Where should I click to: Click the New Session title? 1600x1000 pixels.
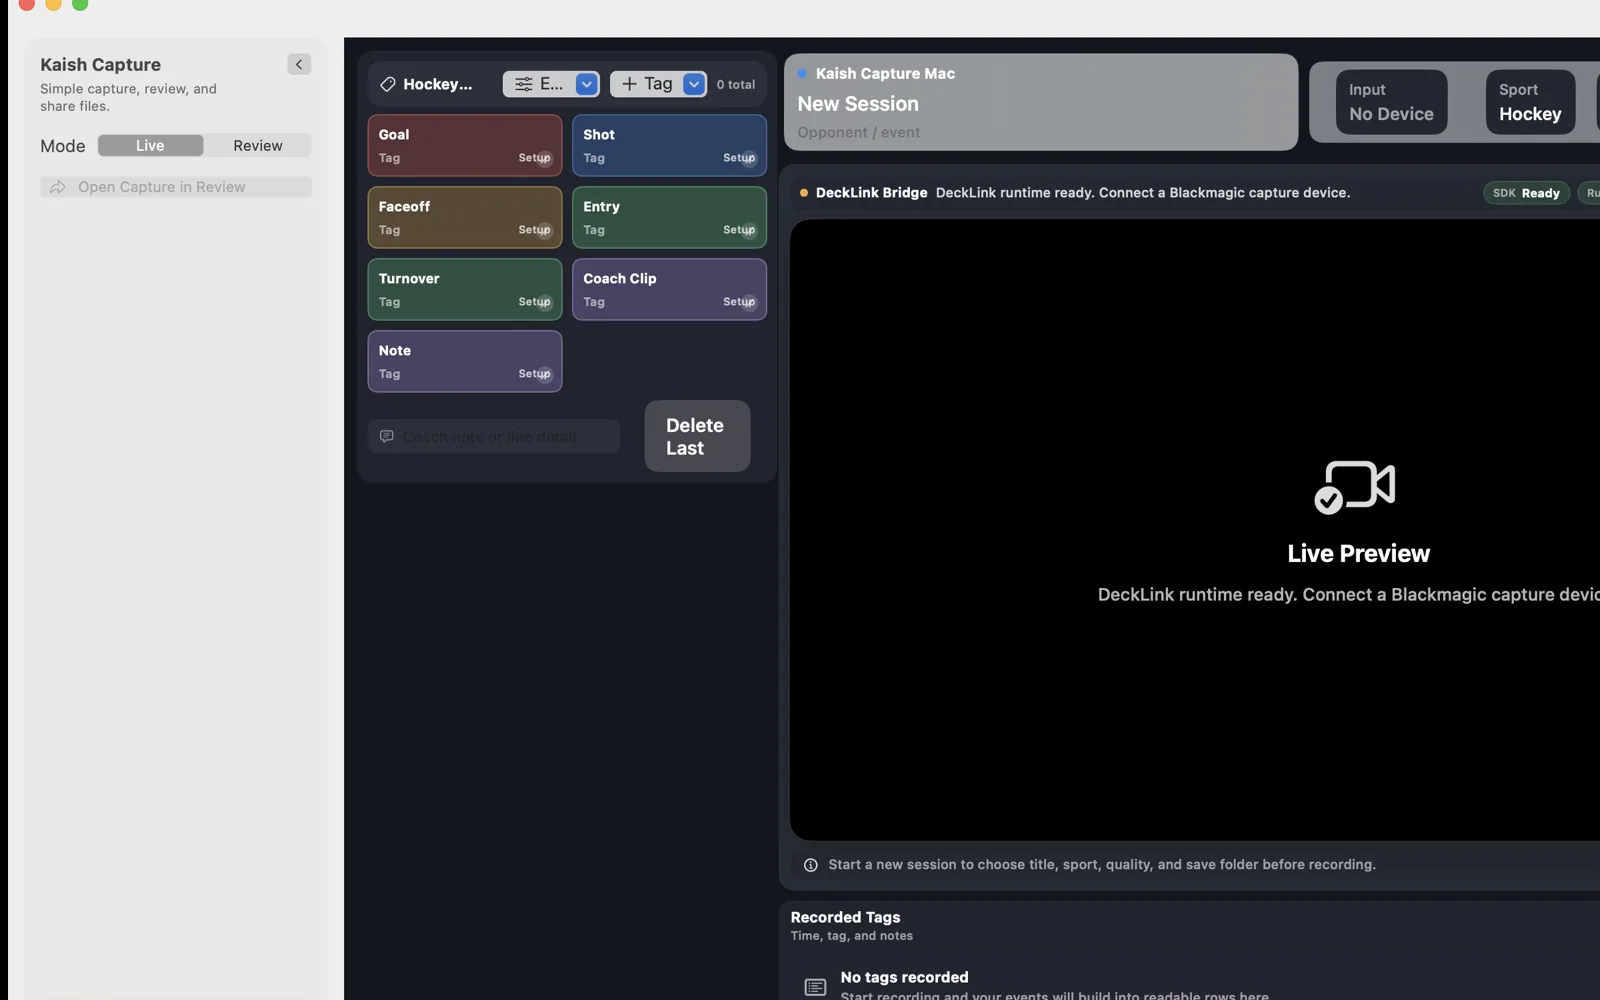(x=858, y=104)
